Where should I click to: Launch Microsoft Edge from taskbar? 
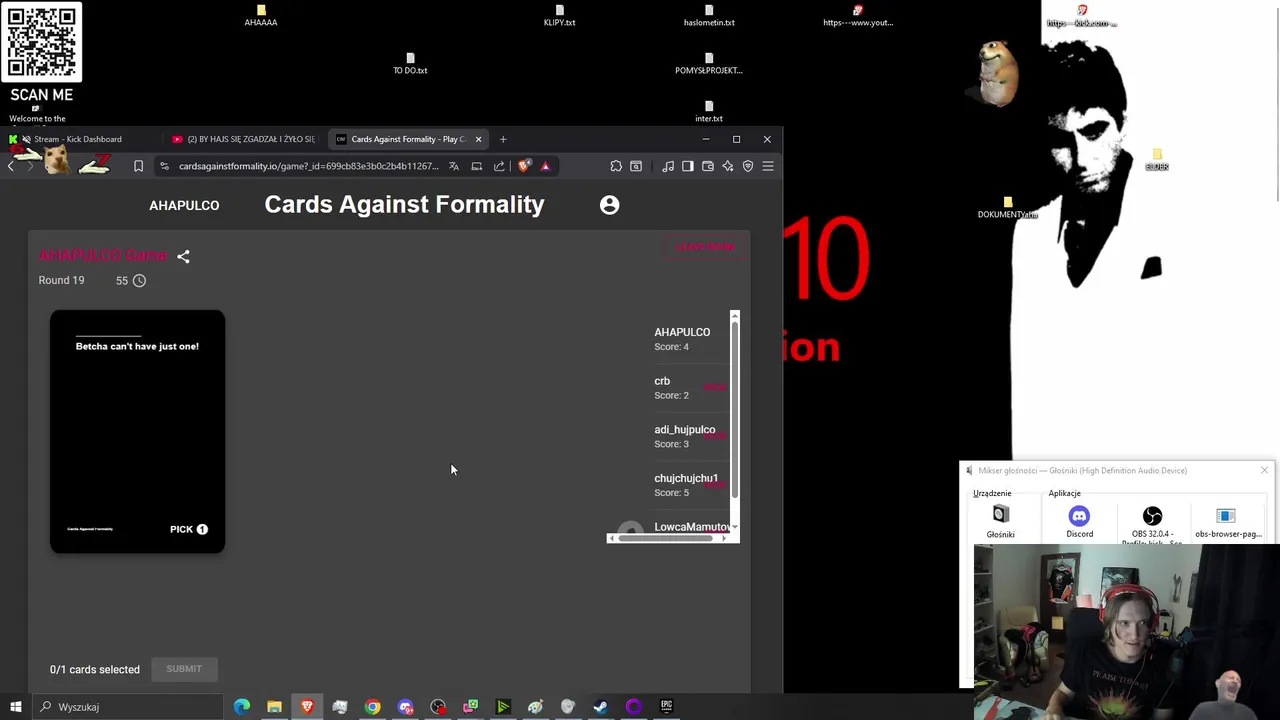tap(242, 707)
